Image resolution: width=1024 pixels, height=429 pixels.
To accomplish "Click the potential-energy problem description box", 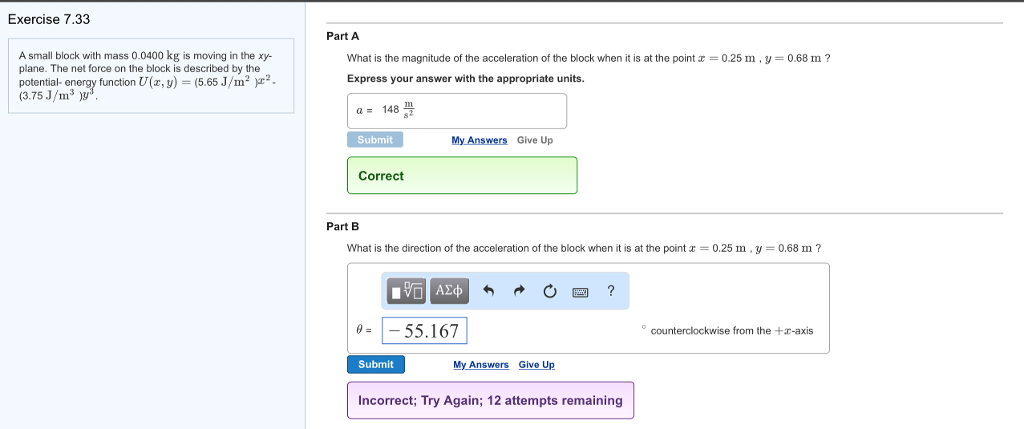I will (x=150, y=76).
